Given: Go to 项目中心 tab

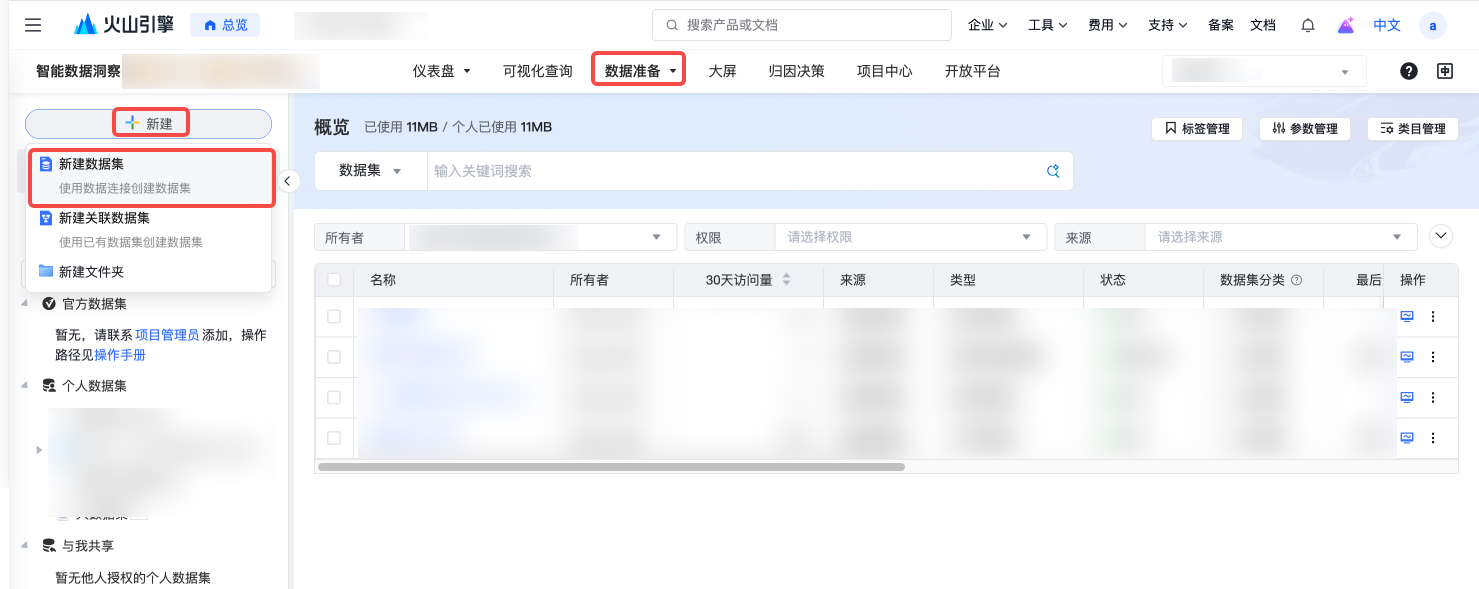Looking at the screenshot, I should tap(885, 71).
